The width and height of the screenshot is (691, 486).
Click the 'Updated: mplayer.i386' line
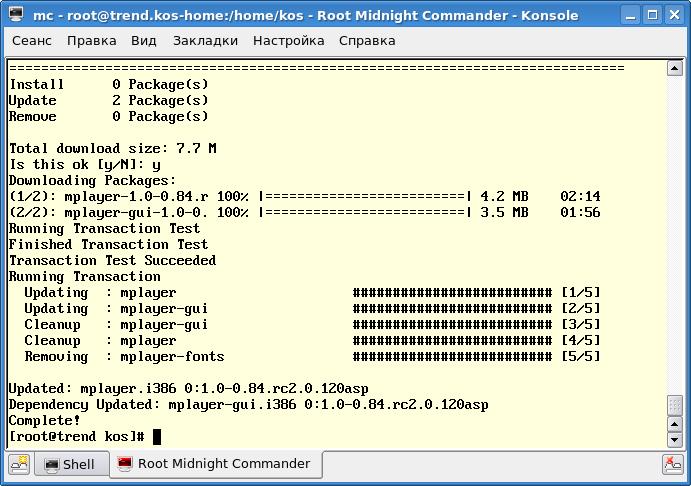189,389
